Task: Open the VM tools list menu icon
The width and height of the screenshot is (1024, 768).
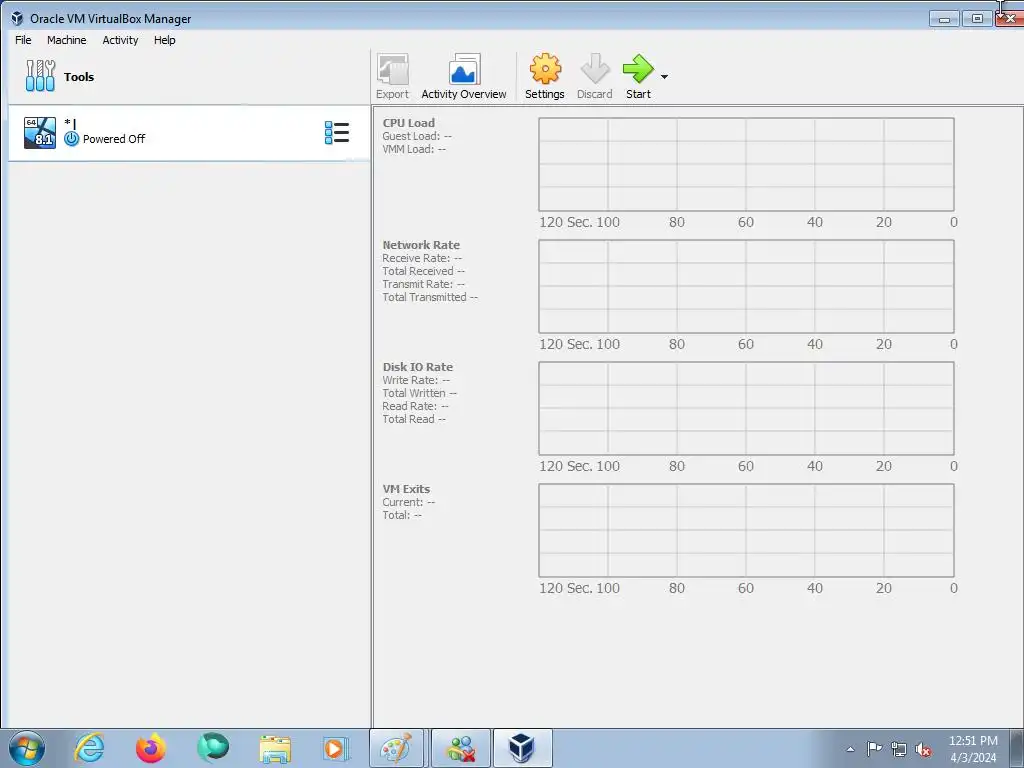Action: pos(337,133)
